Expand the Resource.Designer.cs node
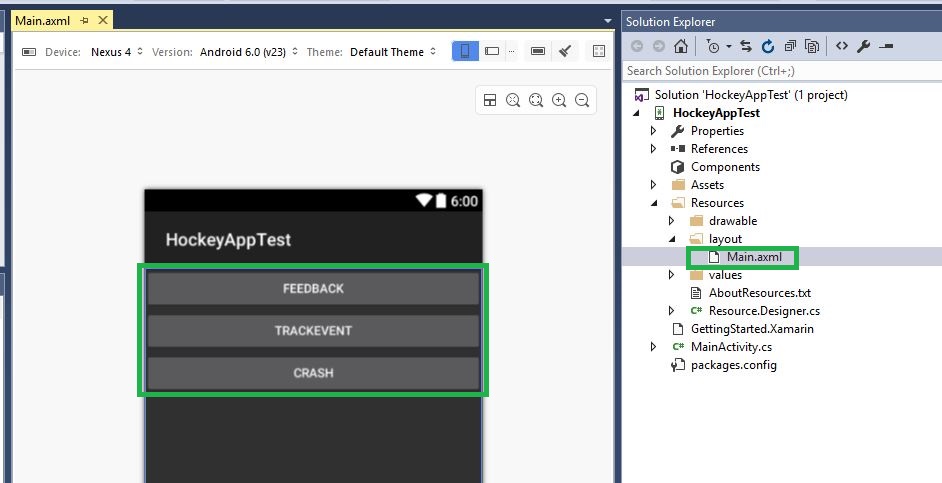942x483 pixels. pos(672,311)
